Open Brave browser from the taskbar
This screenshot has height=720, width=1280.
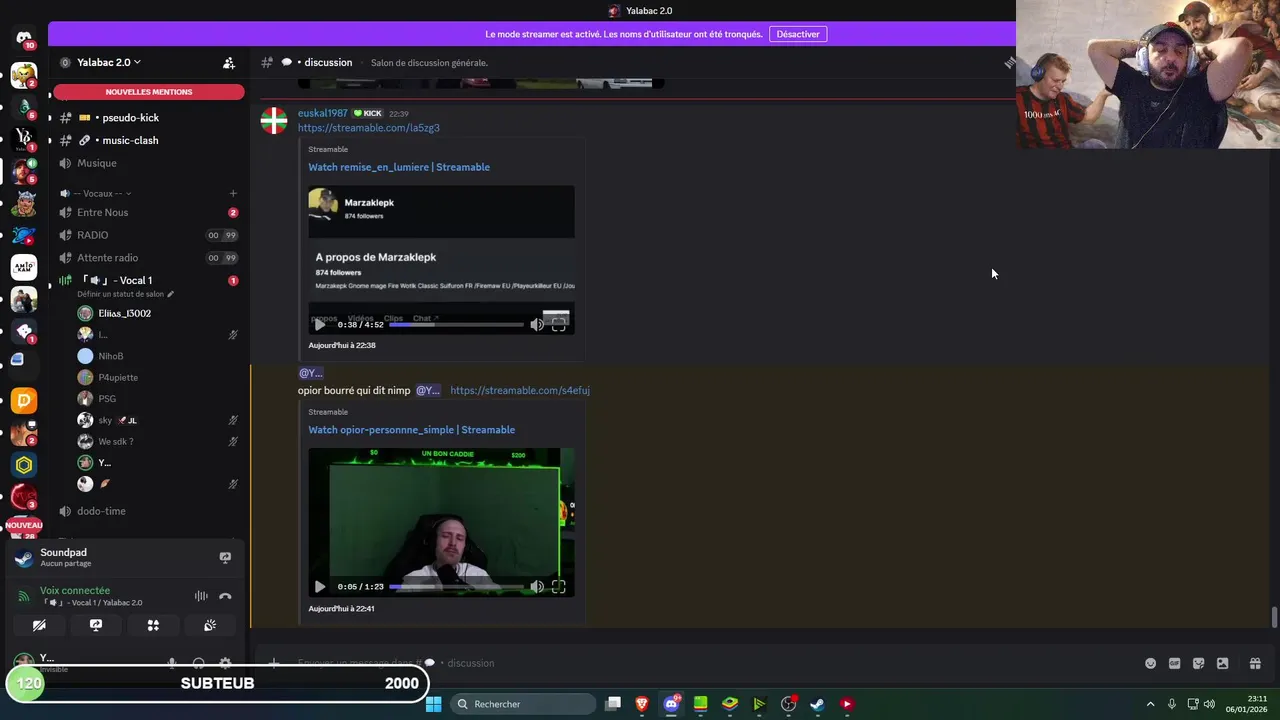(642, 704)
